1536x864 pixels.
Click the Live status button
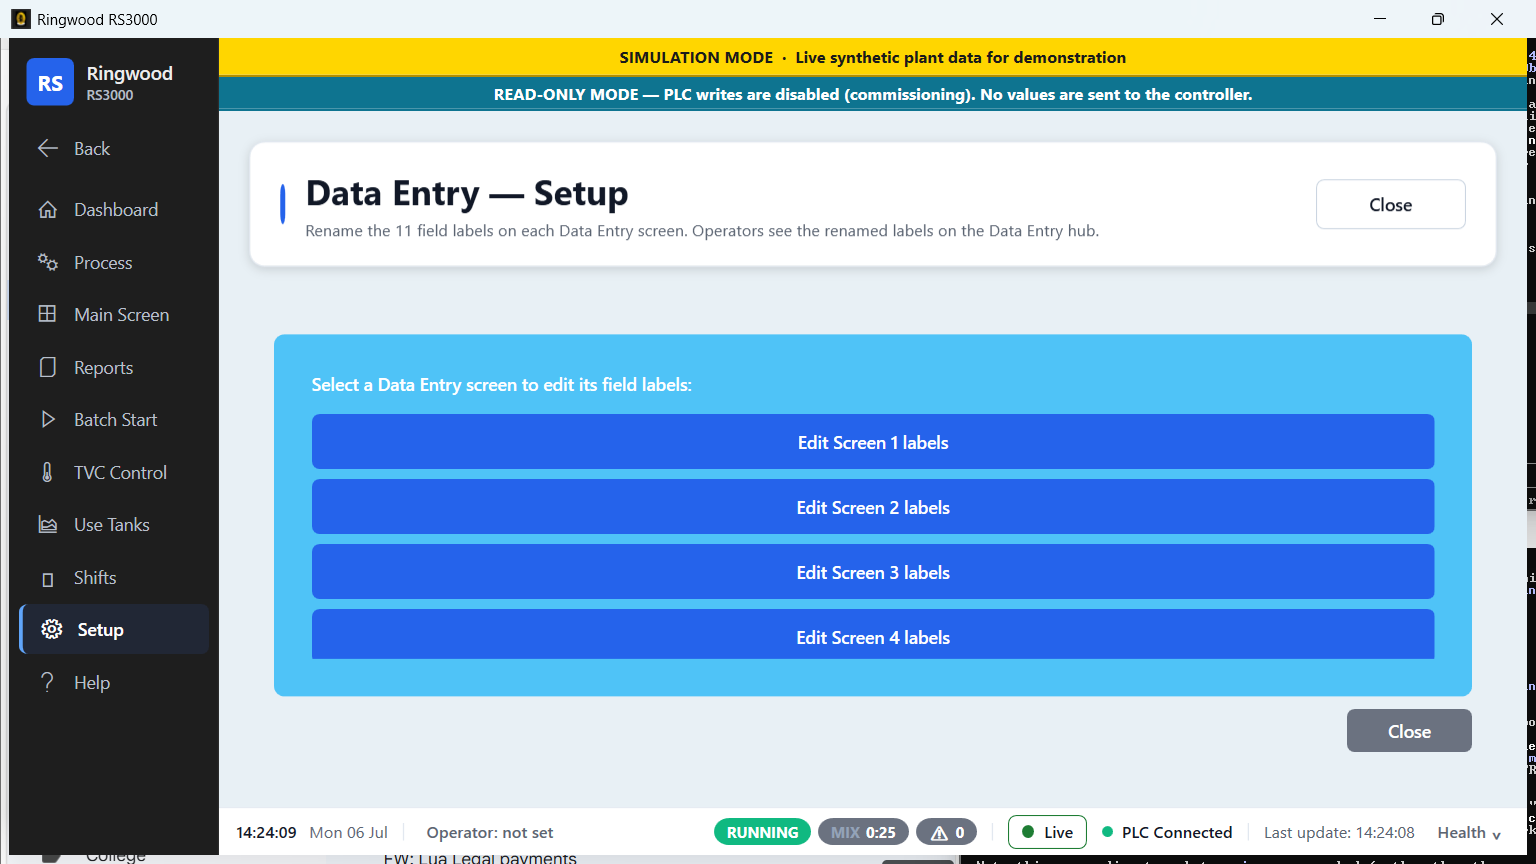pyautogui.click(x=1047, y=832)
